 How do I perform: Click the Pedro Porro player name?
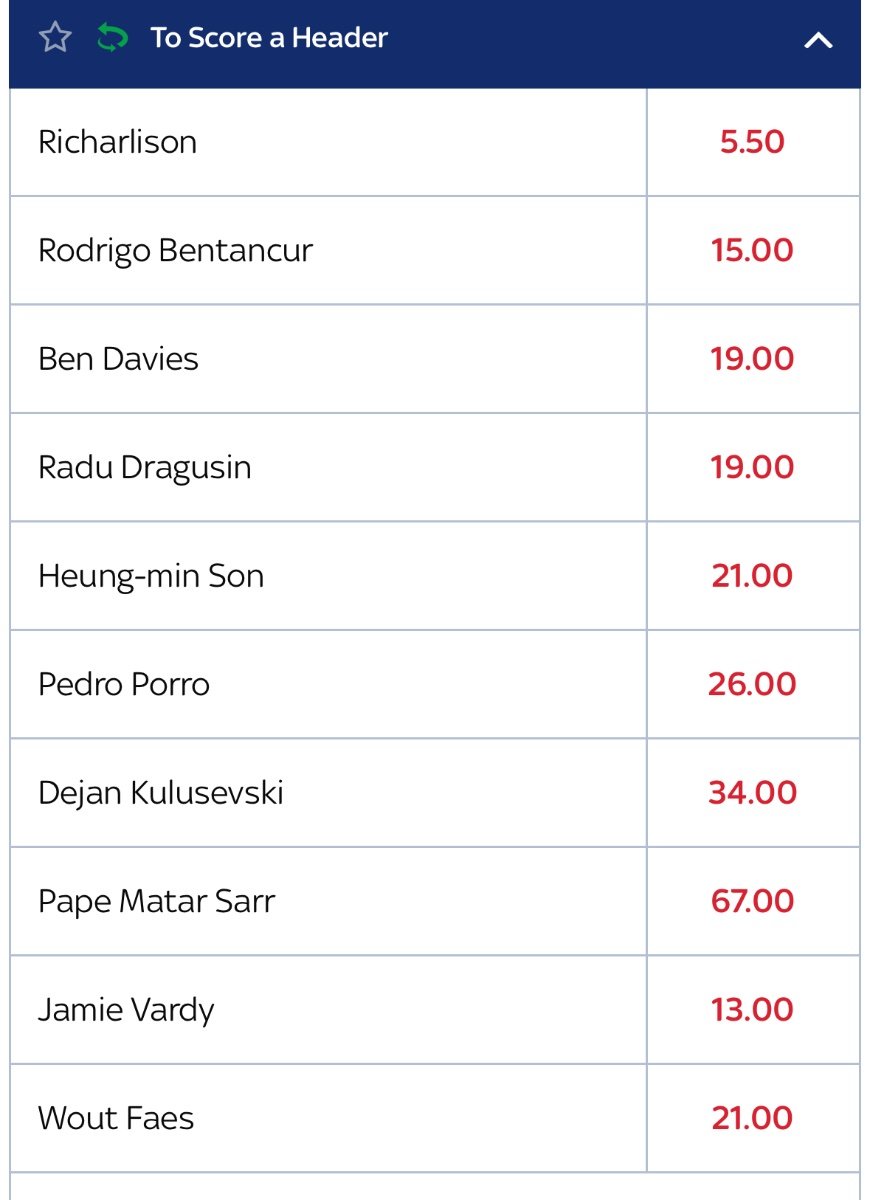point(124,684)
